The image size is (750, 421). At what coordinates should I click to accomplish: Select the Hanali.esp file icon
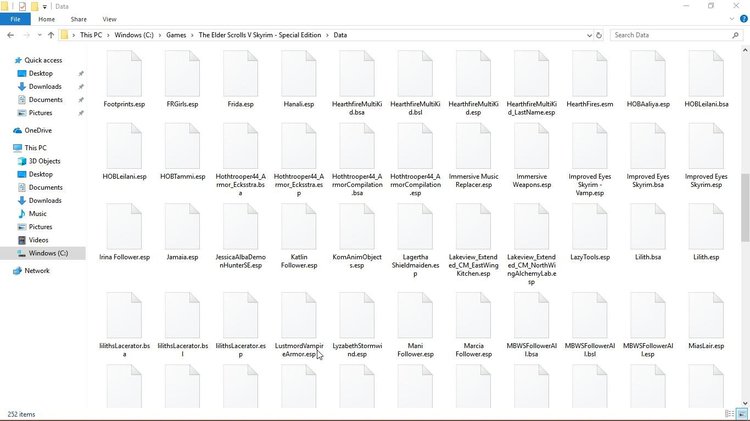click(x=299, y=74)
